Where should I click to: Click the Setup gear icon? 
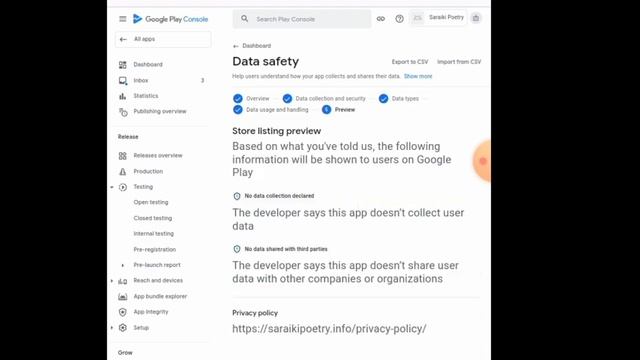click(122, 328)
